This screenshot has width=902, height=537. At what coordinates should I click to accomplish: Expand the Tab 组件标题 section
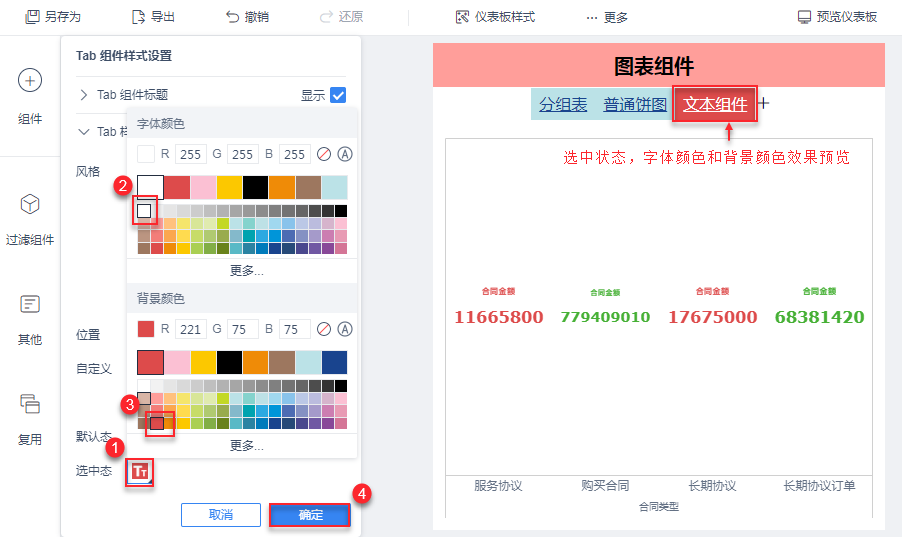click(x=84, y=95)
